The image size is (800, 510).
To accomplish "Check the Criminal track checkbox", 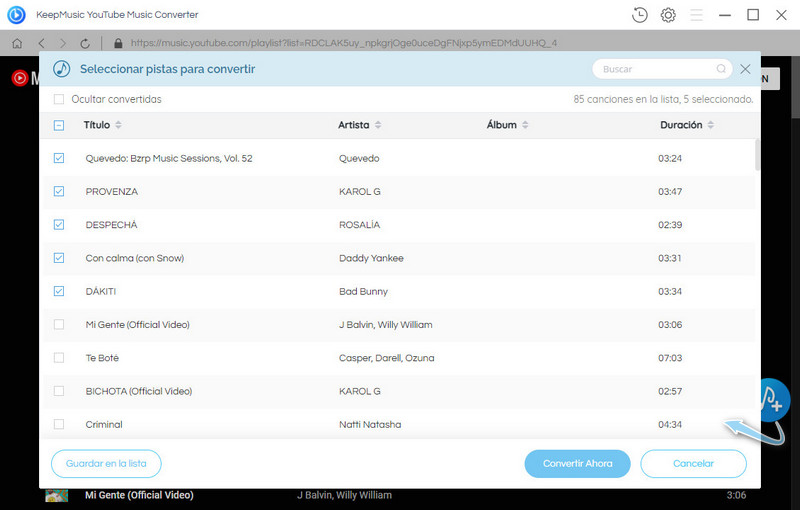I will click(x=59, y=424).
